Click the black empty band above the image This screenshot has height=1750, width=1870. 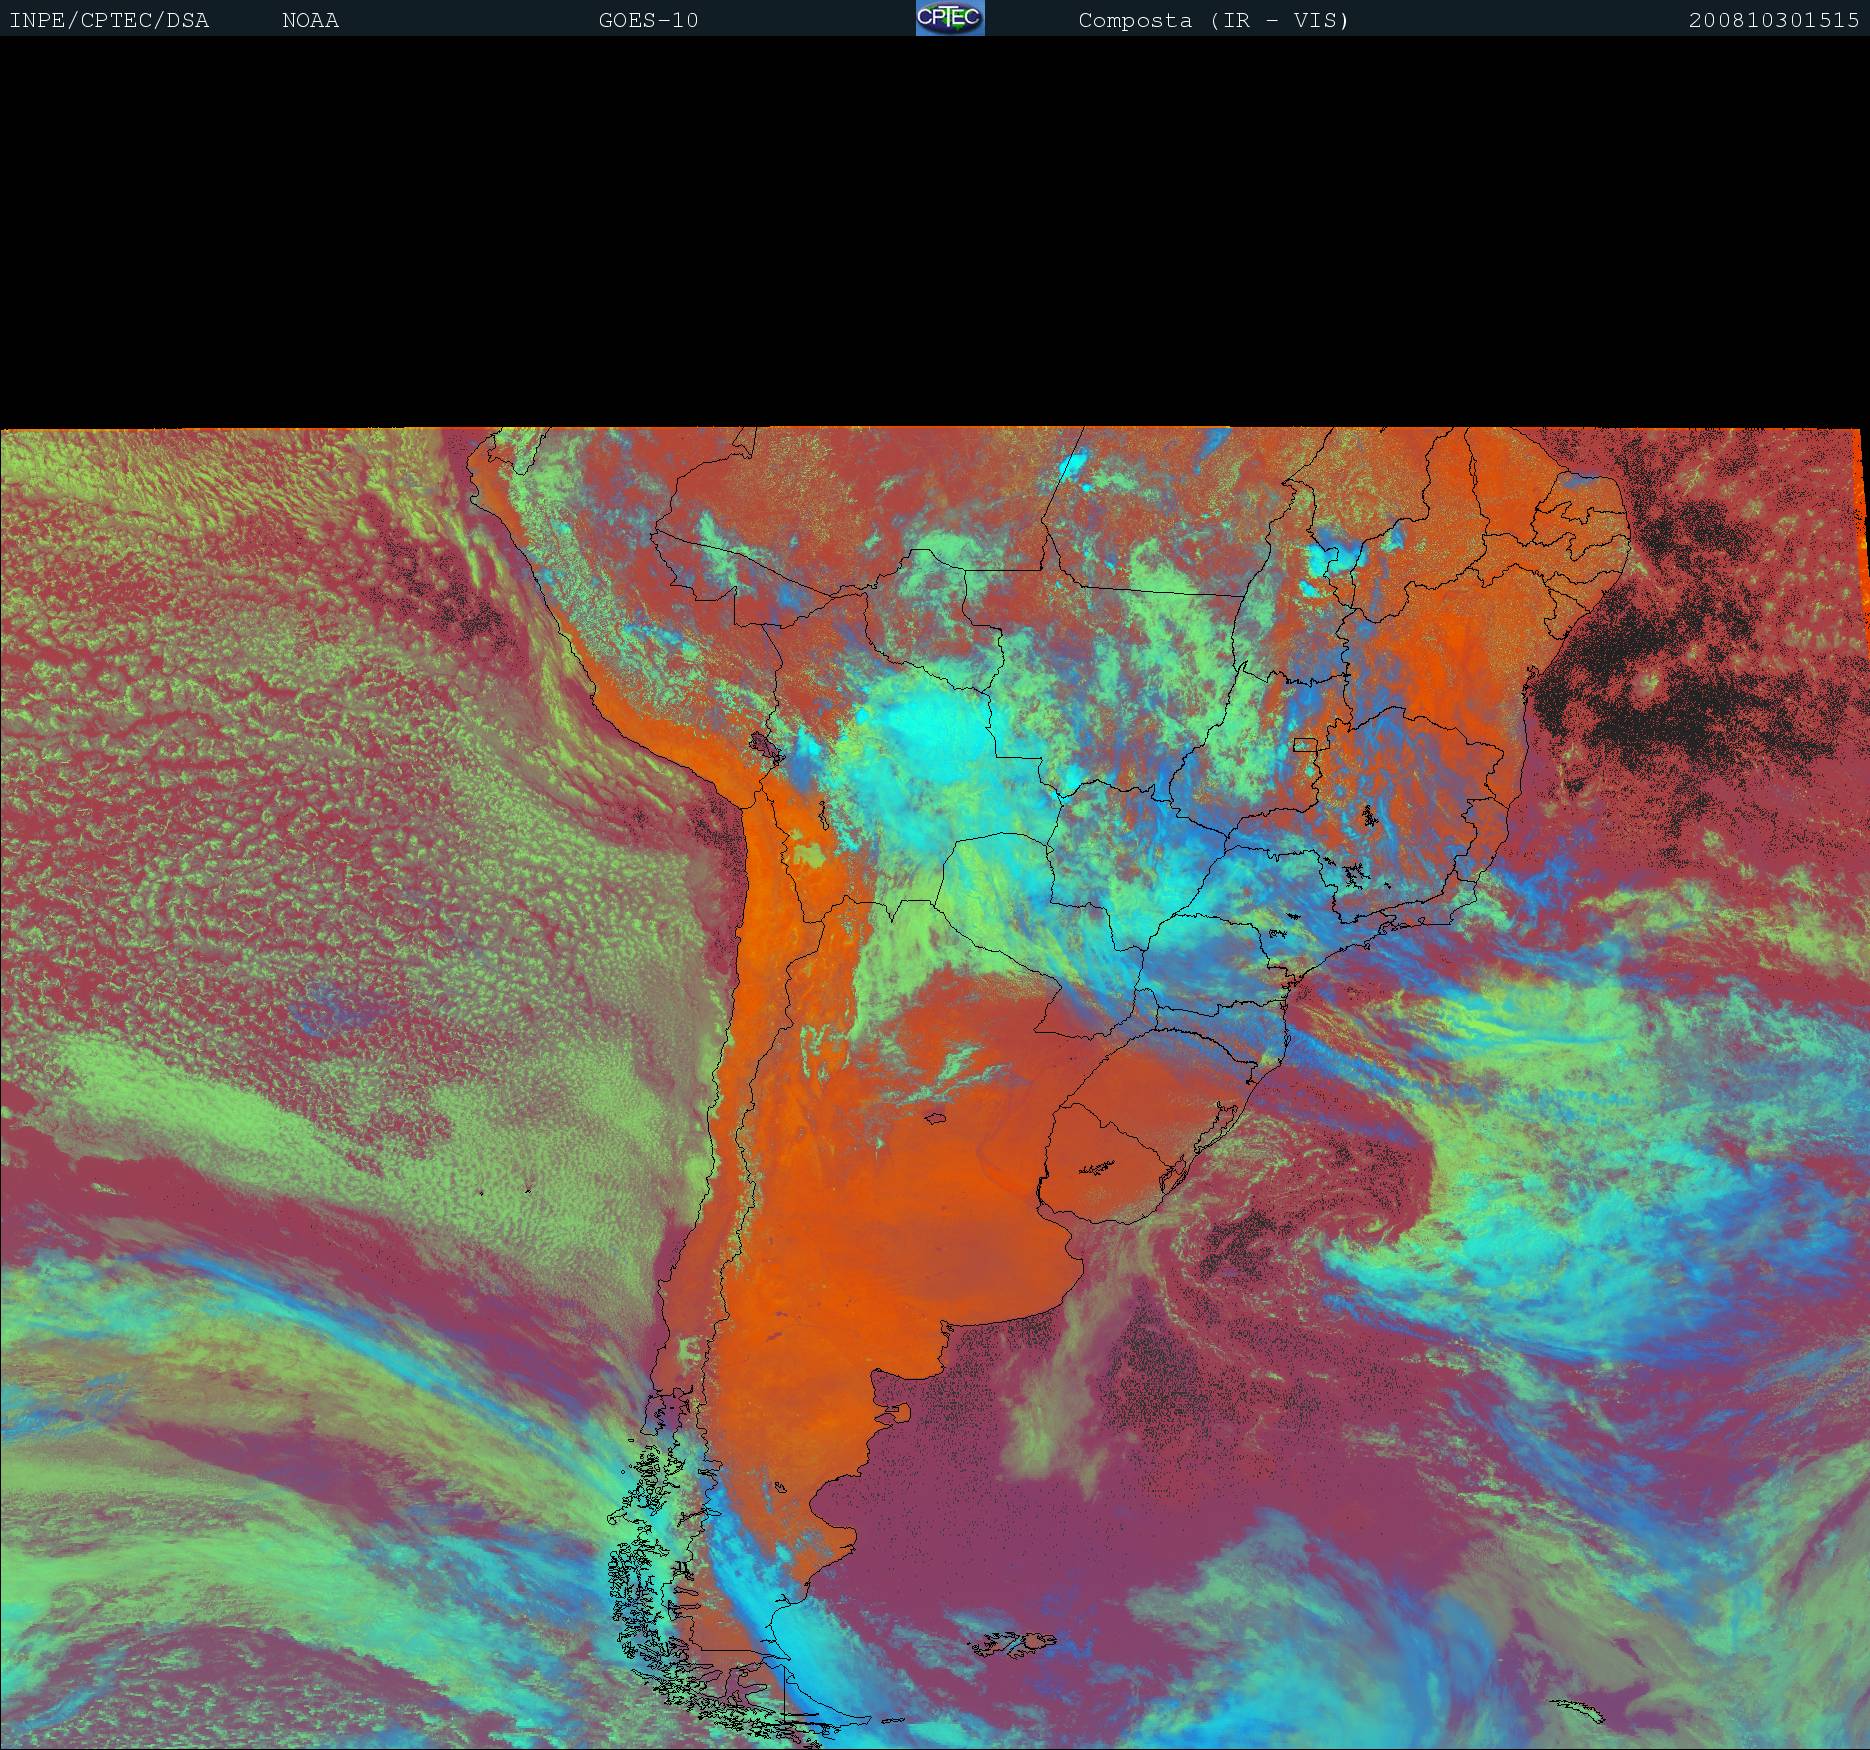(935, 230)
